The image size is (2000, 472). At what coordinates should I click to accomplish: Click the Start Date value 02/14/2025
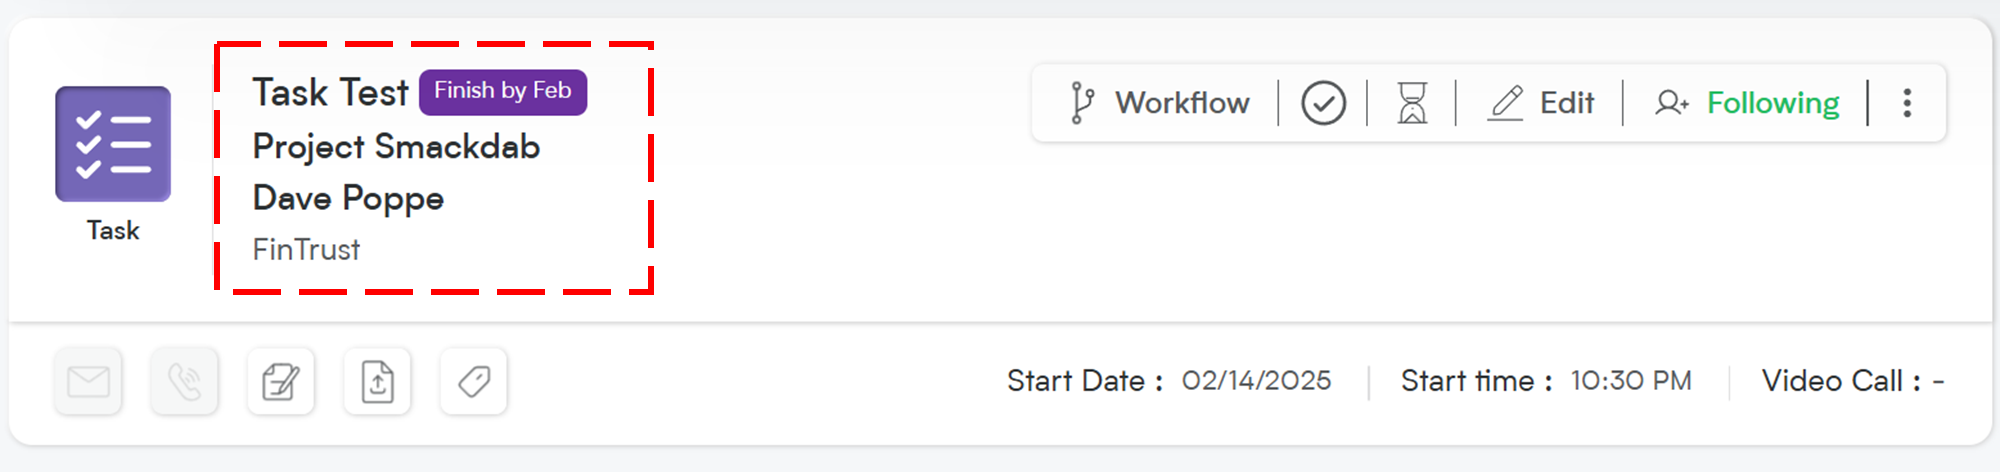tap(1256, 381)
